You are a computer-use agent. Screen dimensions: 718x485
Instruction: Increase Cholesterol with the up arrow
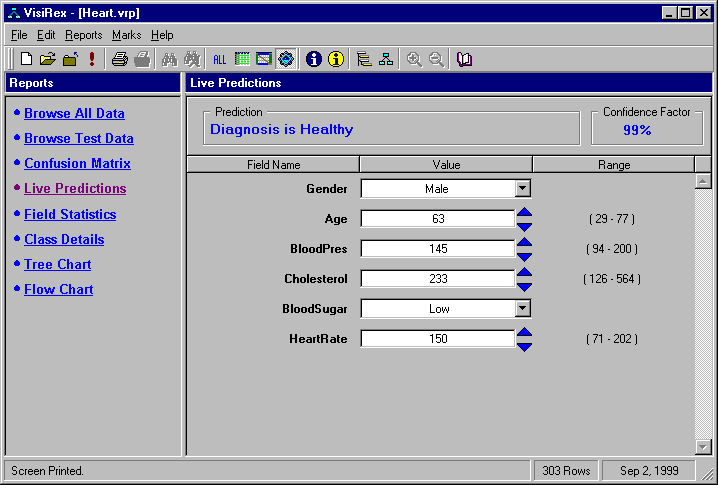tap(524, 272)
